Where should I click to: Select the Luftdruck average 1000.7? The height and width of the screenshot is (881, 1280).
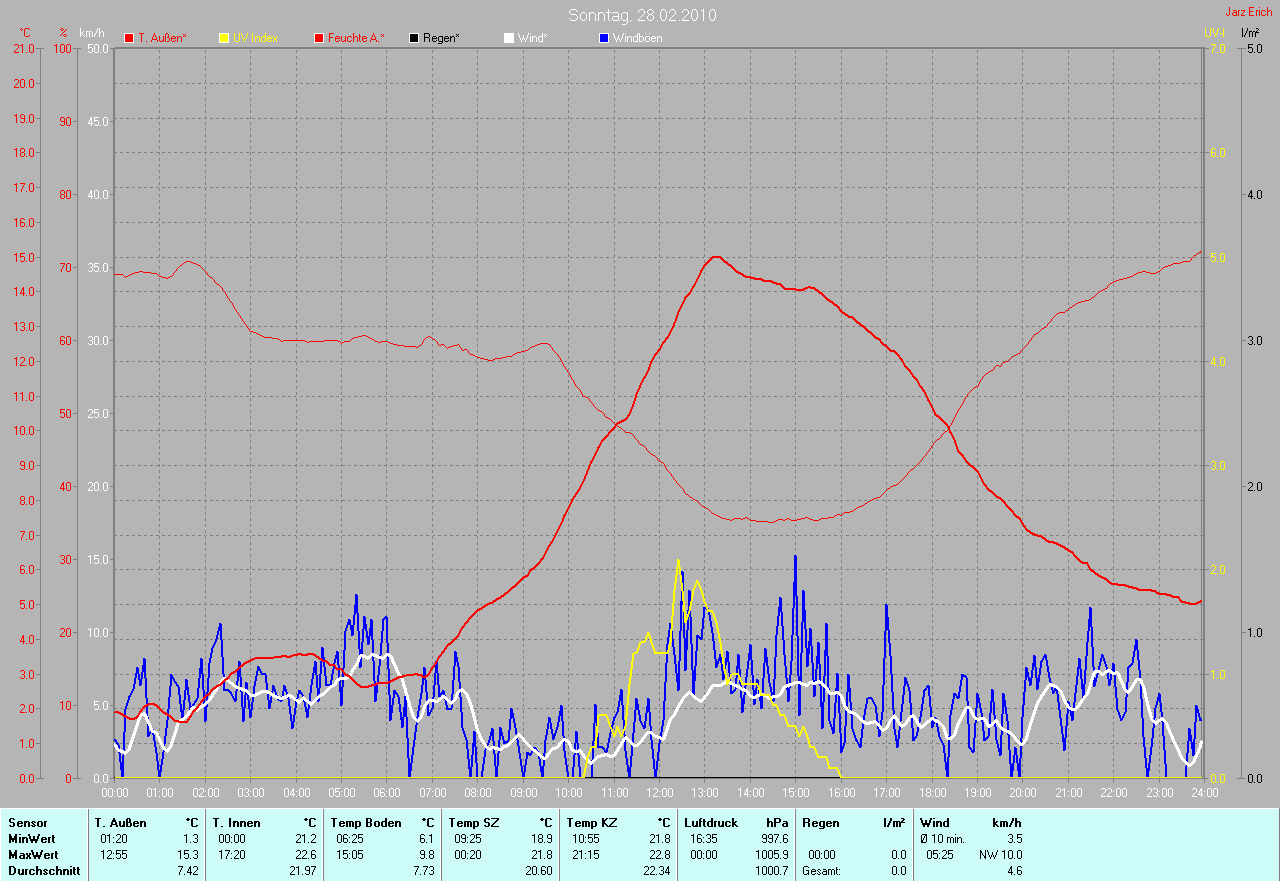(771, 871)
